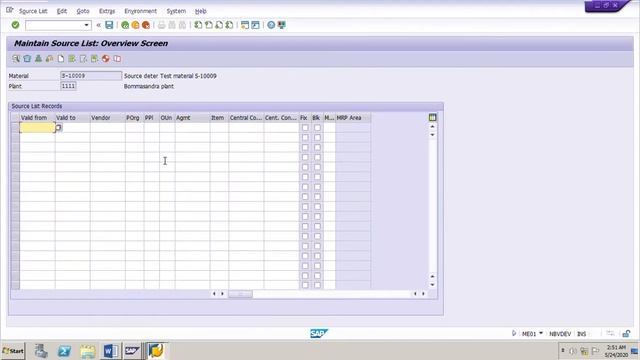The image size is (640, 360).
Task: Click the red-white circular icon in application toolbar
Action: 106,59
